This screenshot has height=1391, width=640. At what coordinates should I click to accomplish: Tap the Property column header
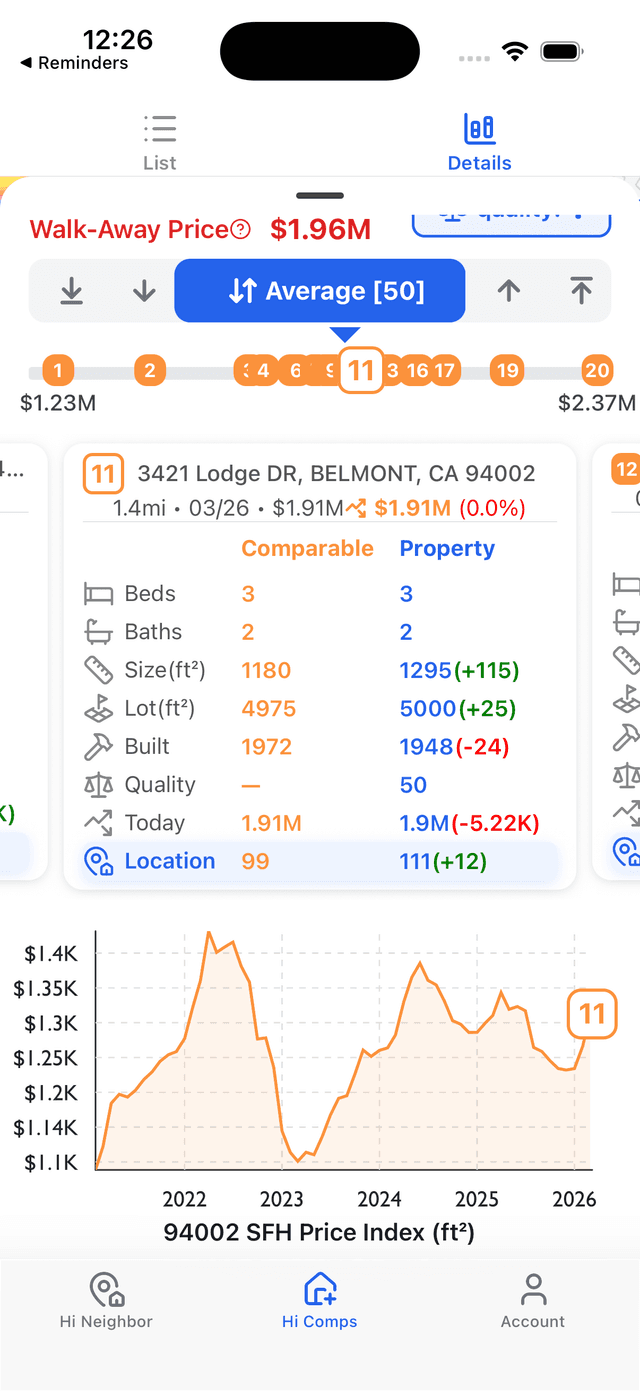[447, 549]
